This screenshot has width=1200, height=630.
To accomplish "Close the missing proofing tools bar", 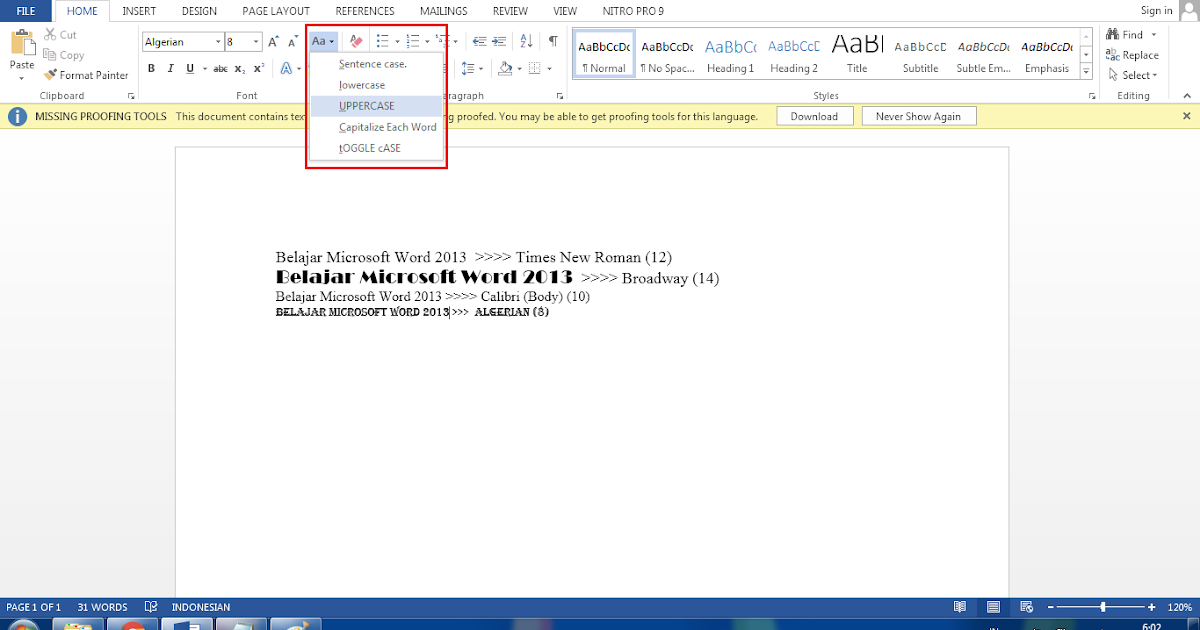I will (1186, 117).
